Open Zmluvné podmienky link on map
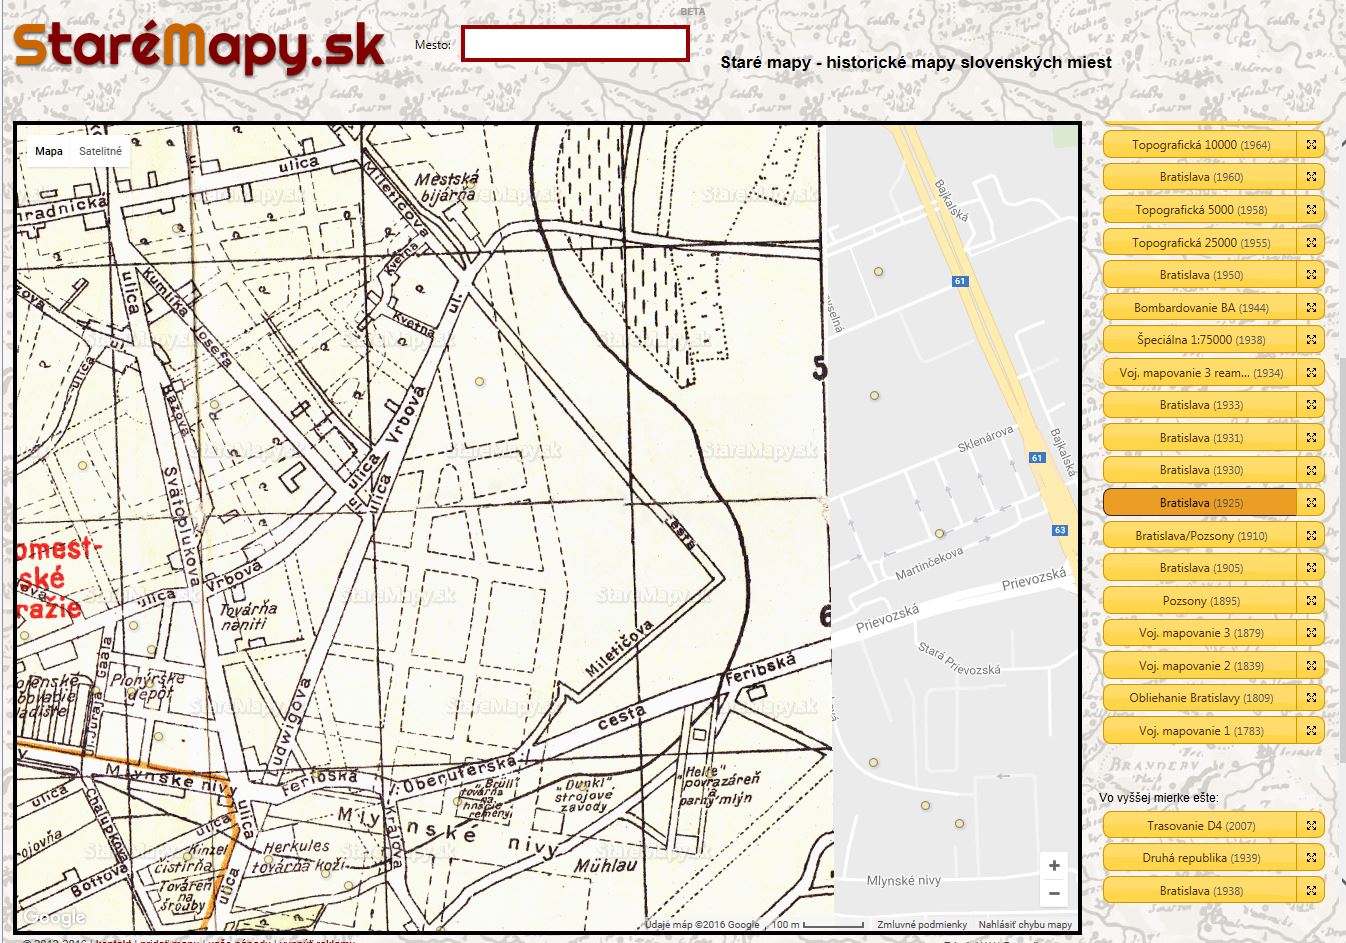1346x943 pixels. 922,925
